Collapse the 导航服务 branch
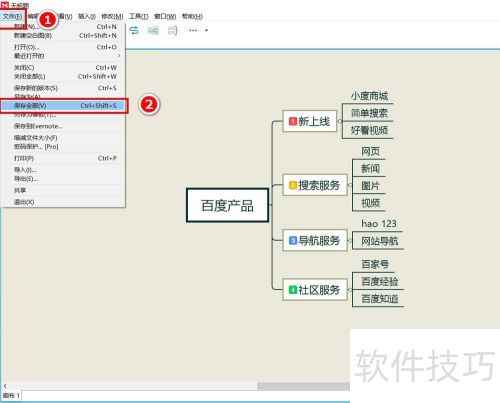Screen dimensions: 500x403 click(350, 240)
